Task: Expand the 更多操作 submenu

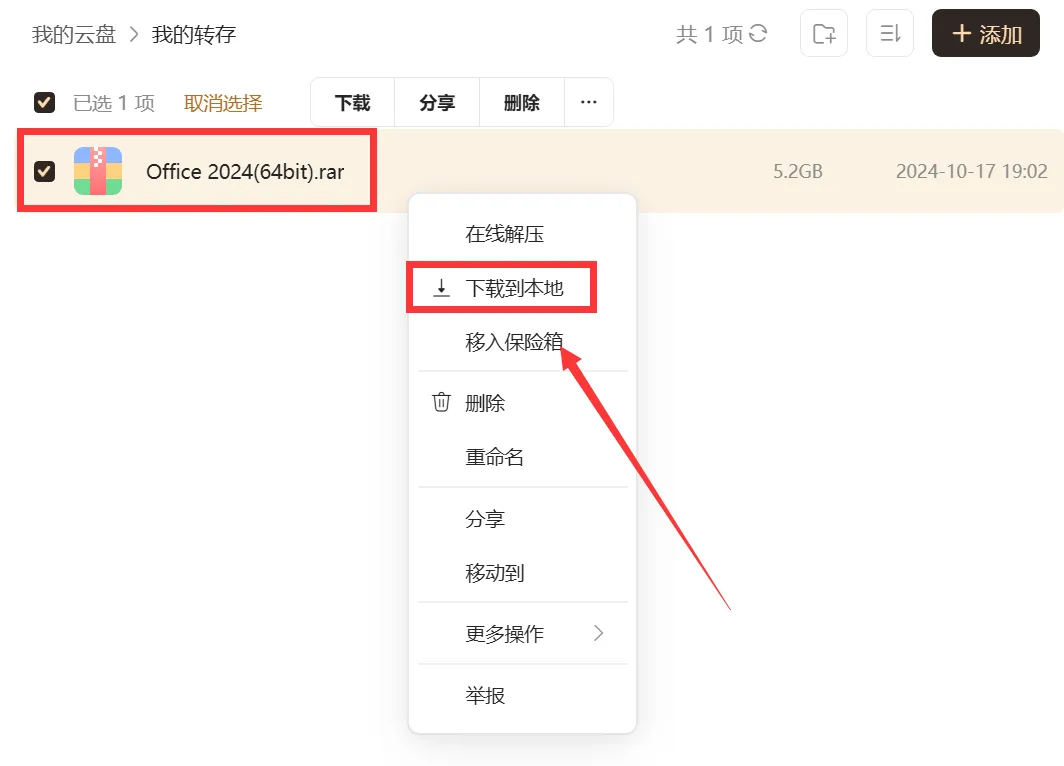Action: click(522, 634)
